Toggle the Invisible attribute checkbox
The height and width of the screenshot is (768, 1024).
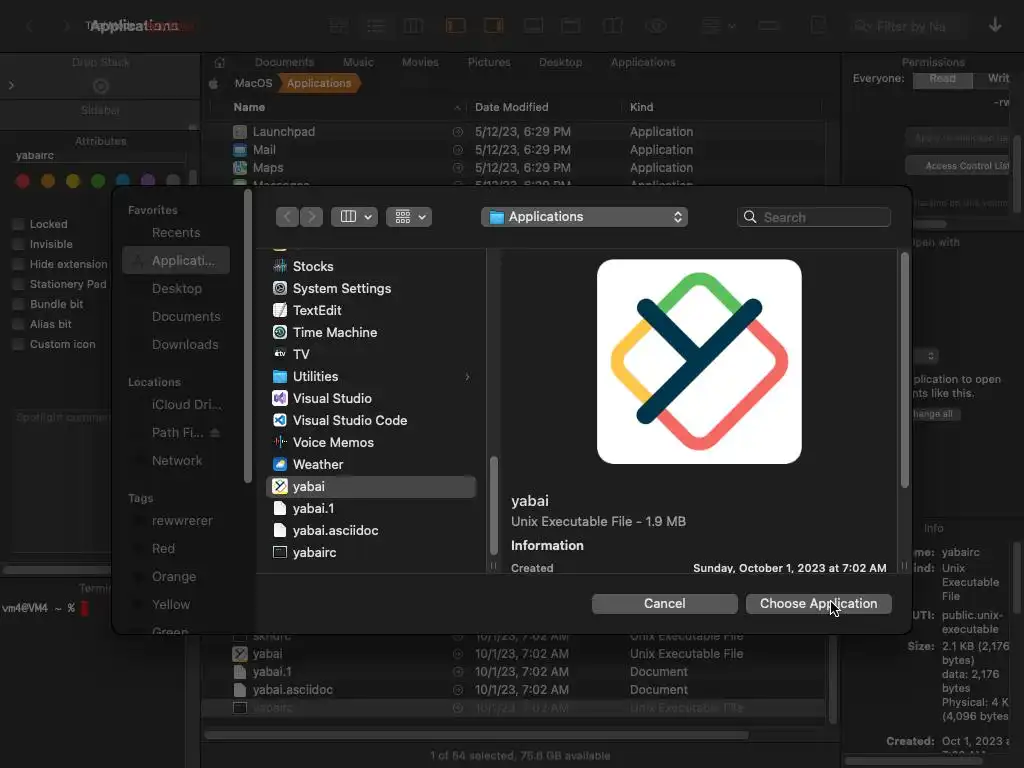(18, 244)
